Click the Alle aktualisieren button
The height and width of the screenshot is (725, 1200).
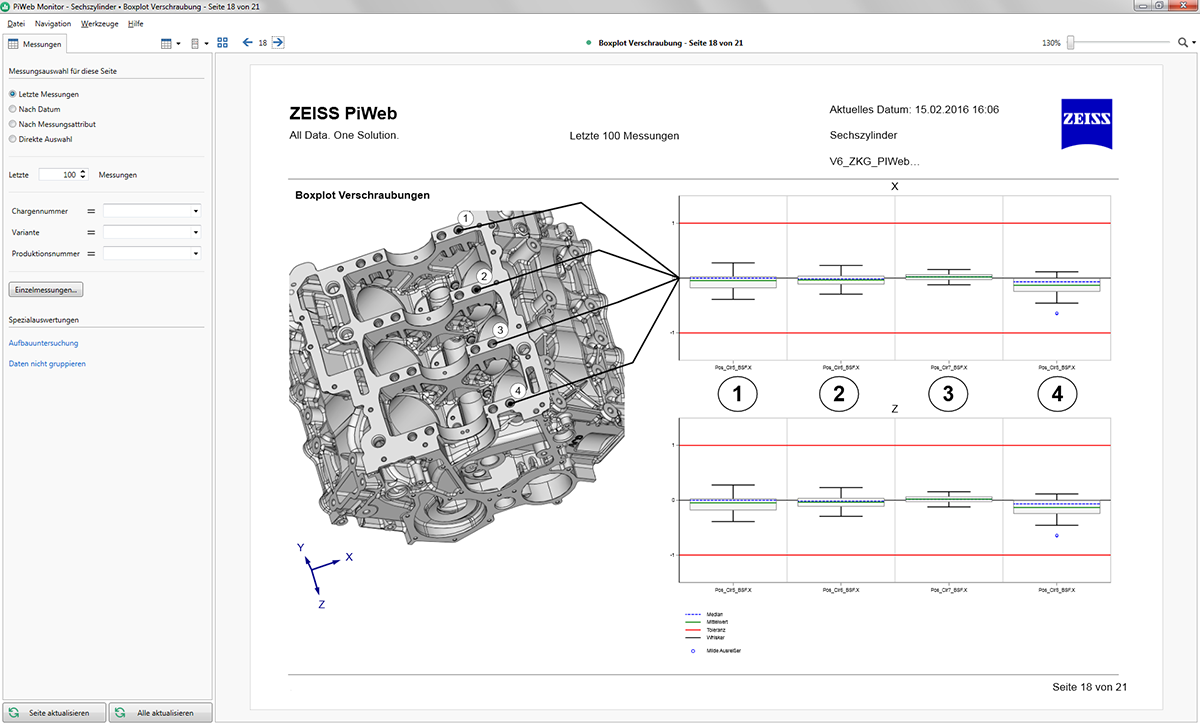[x=161, y=713]
